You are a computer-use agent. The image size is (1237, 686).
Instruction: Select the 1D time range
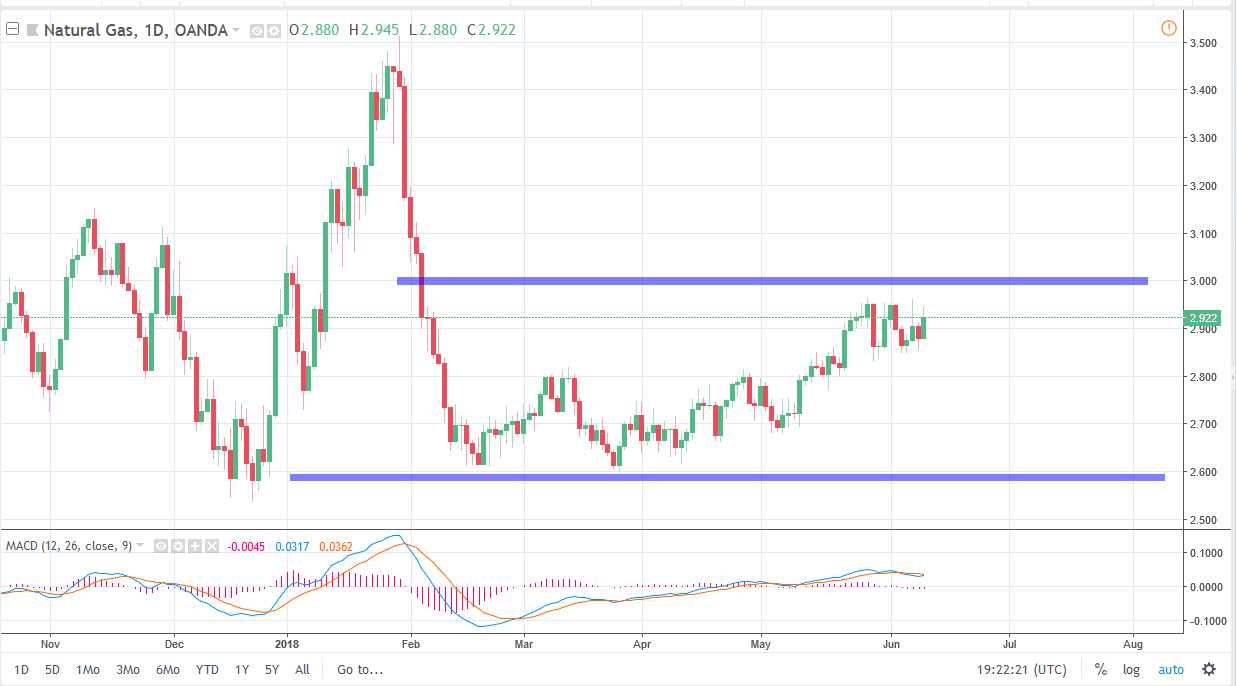point(21,669)
